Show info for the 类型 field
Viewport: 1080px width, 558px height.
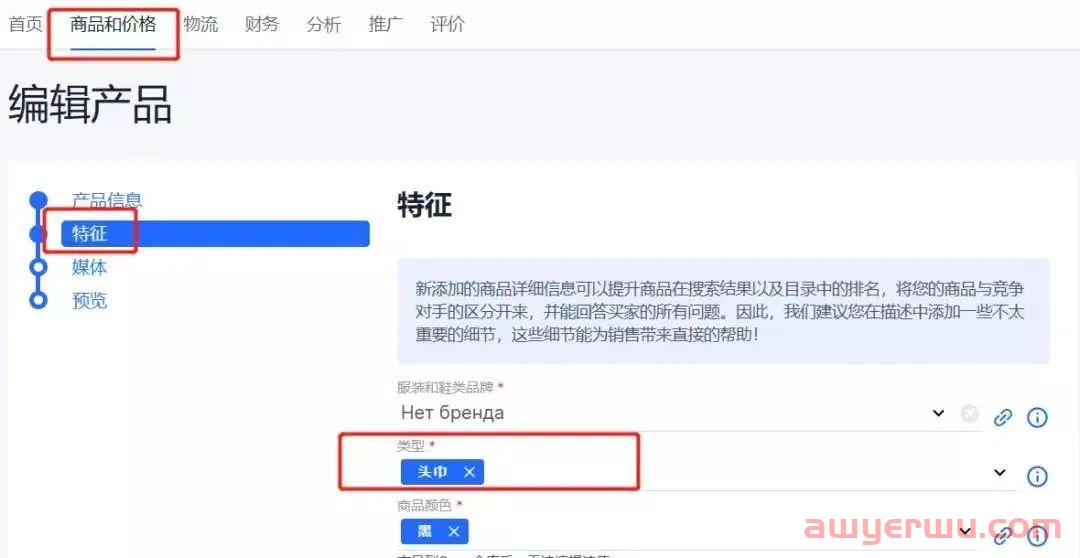point(1037,476)
